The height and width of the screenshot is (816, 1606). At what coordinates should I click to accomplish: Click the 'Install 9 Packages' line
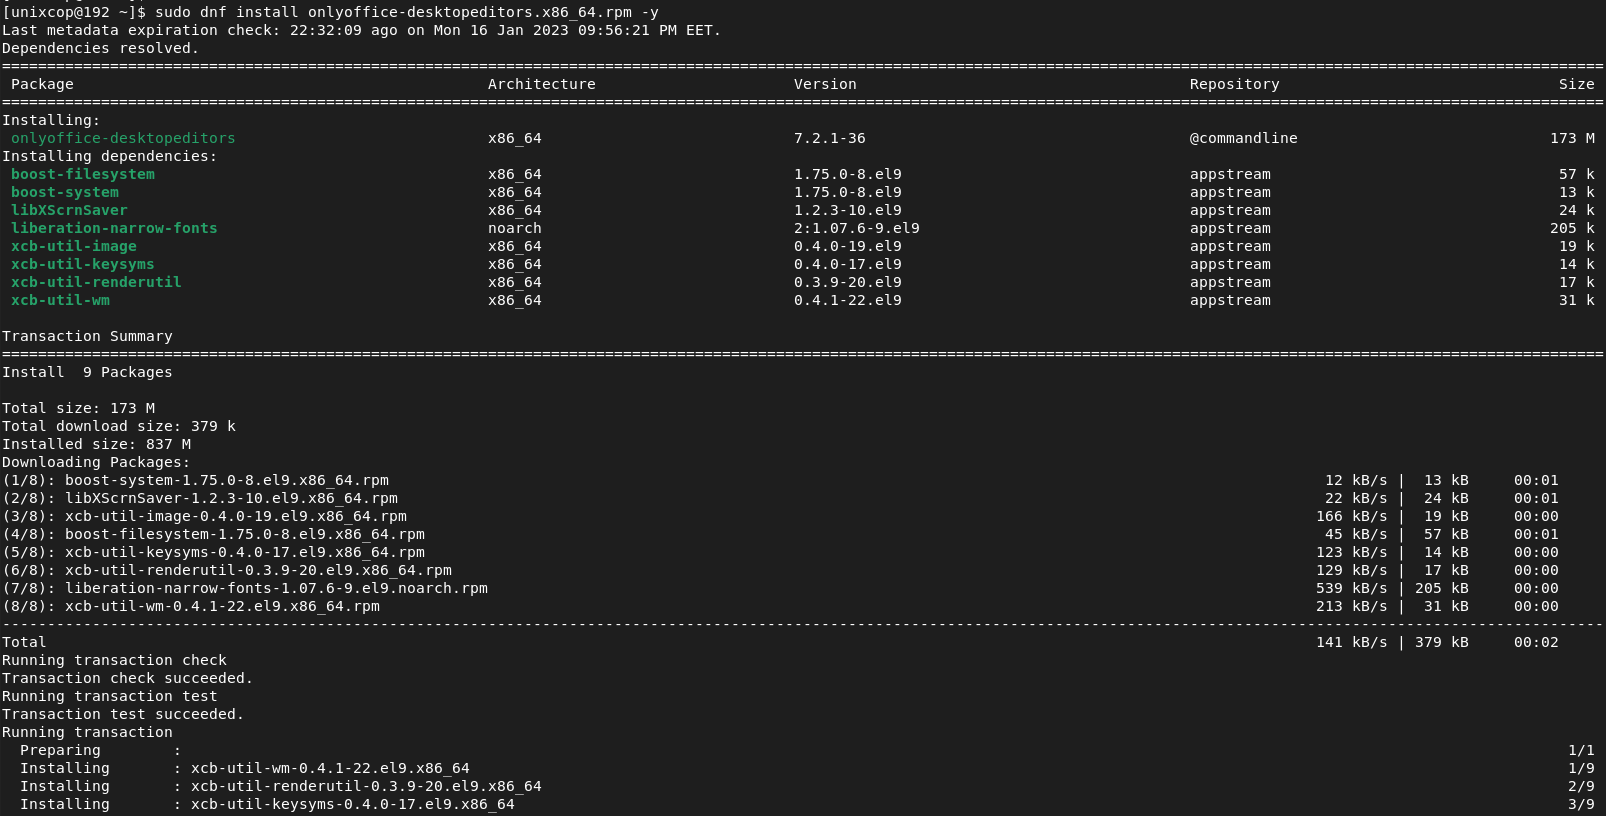[87, 372]
